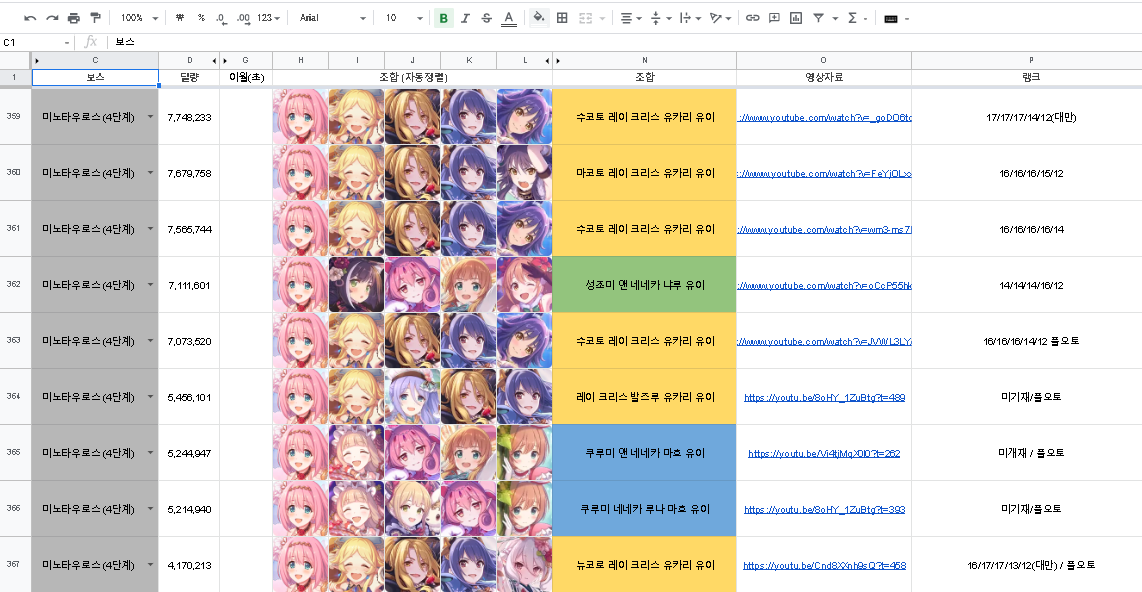Open YouTube link in row 359
Viewport: 1142px width, 592px height.
(824, 117)
